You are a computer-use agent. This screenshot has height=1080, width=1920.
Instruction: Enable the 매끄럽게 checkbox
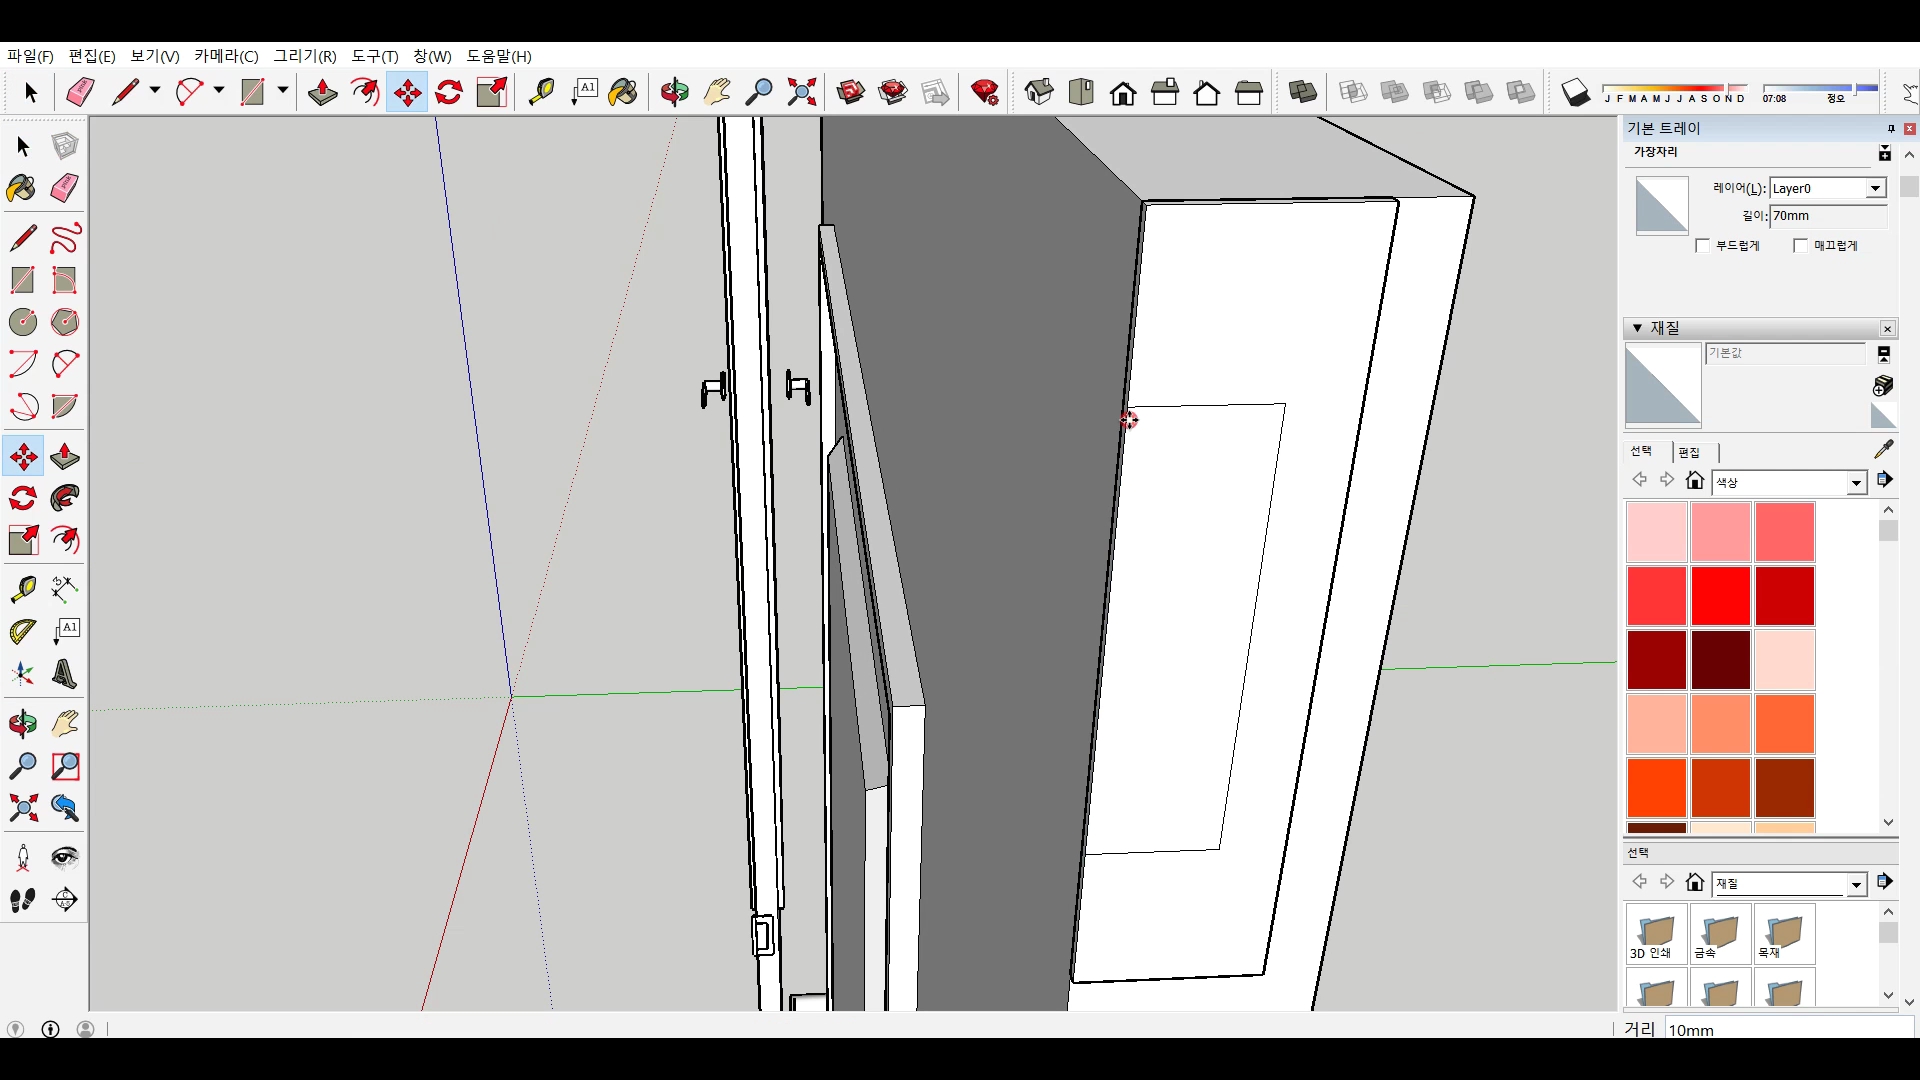point(1801,246)
